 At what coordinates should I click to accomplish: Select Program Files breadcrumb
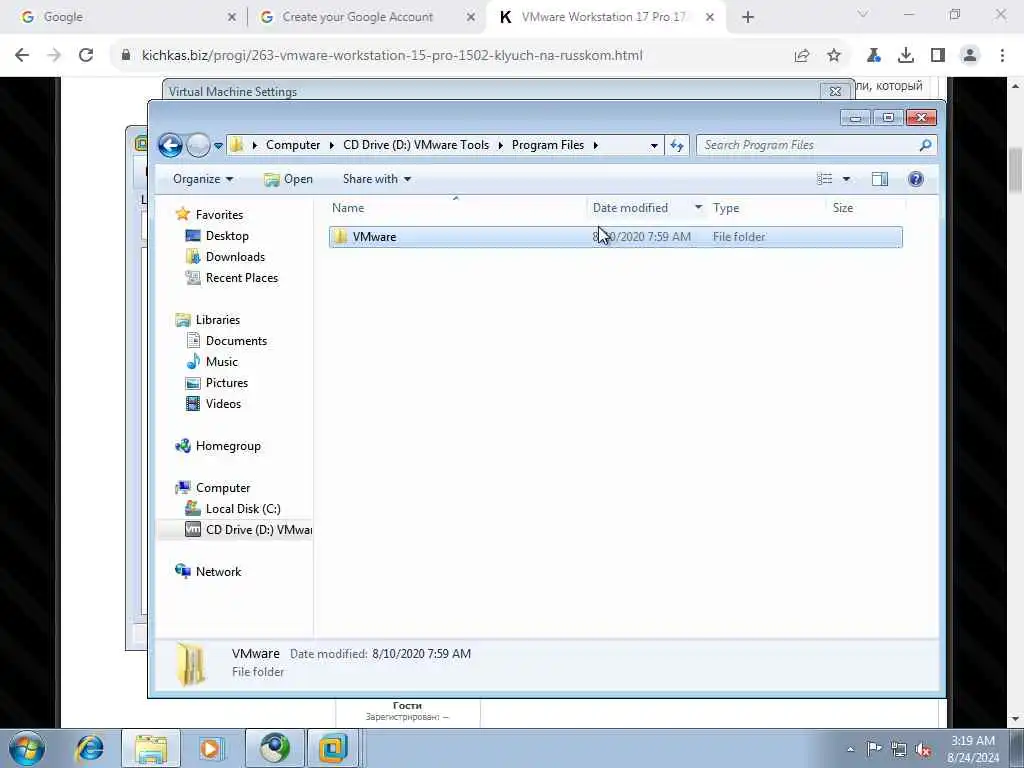tap(548, 145)
